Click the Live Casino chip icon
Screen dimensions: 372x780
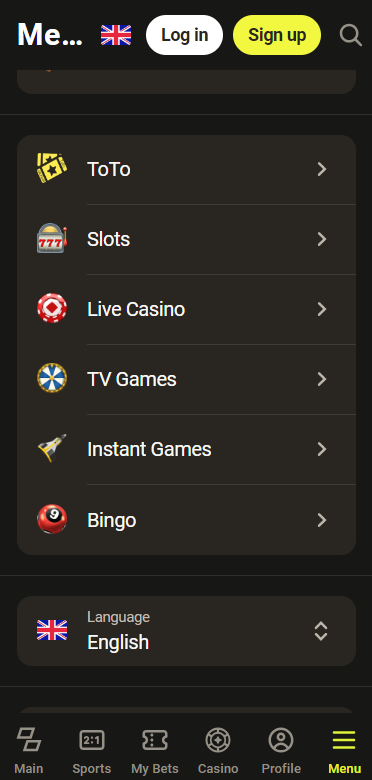(52, 309)
